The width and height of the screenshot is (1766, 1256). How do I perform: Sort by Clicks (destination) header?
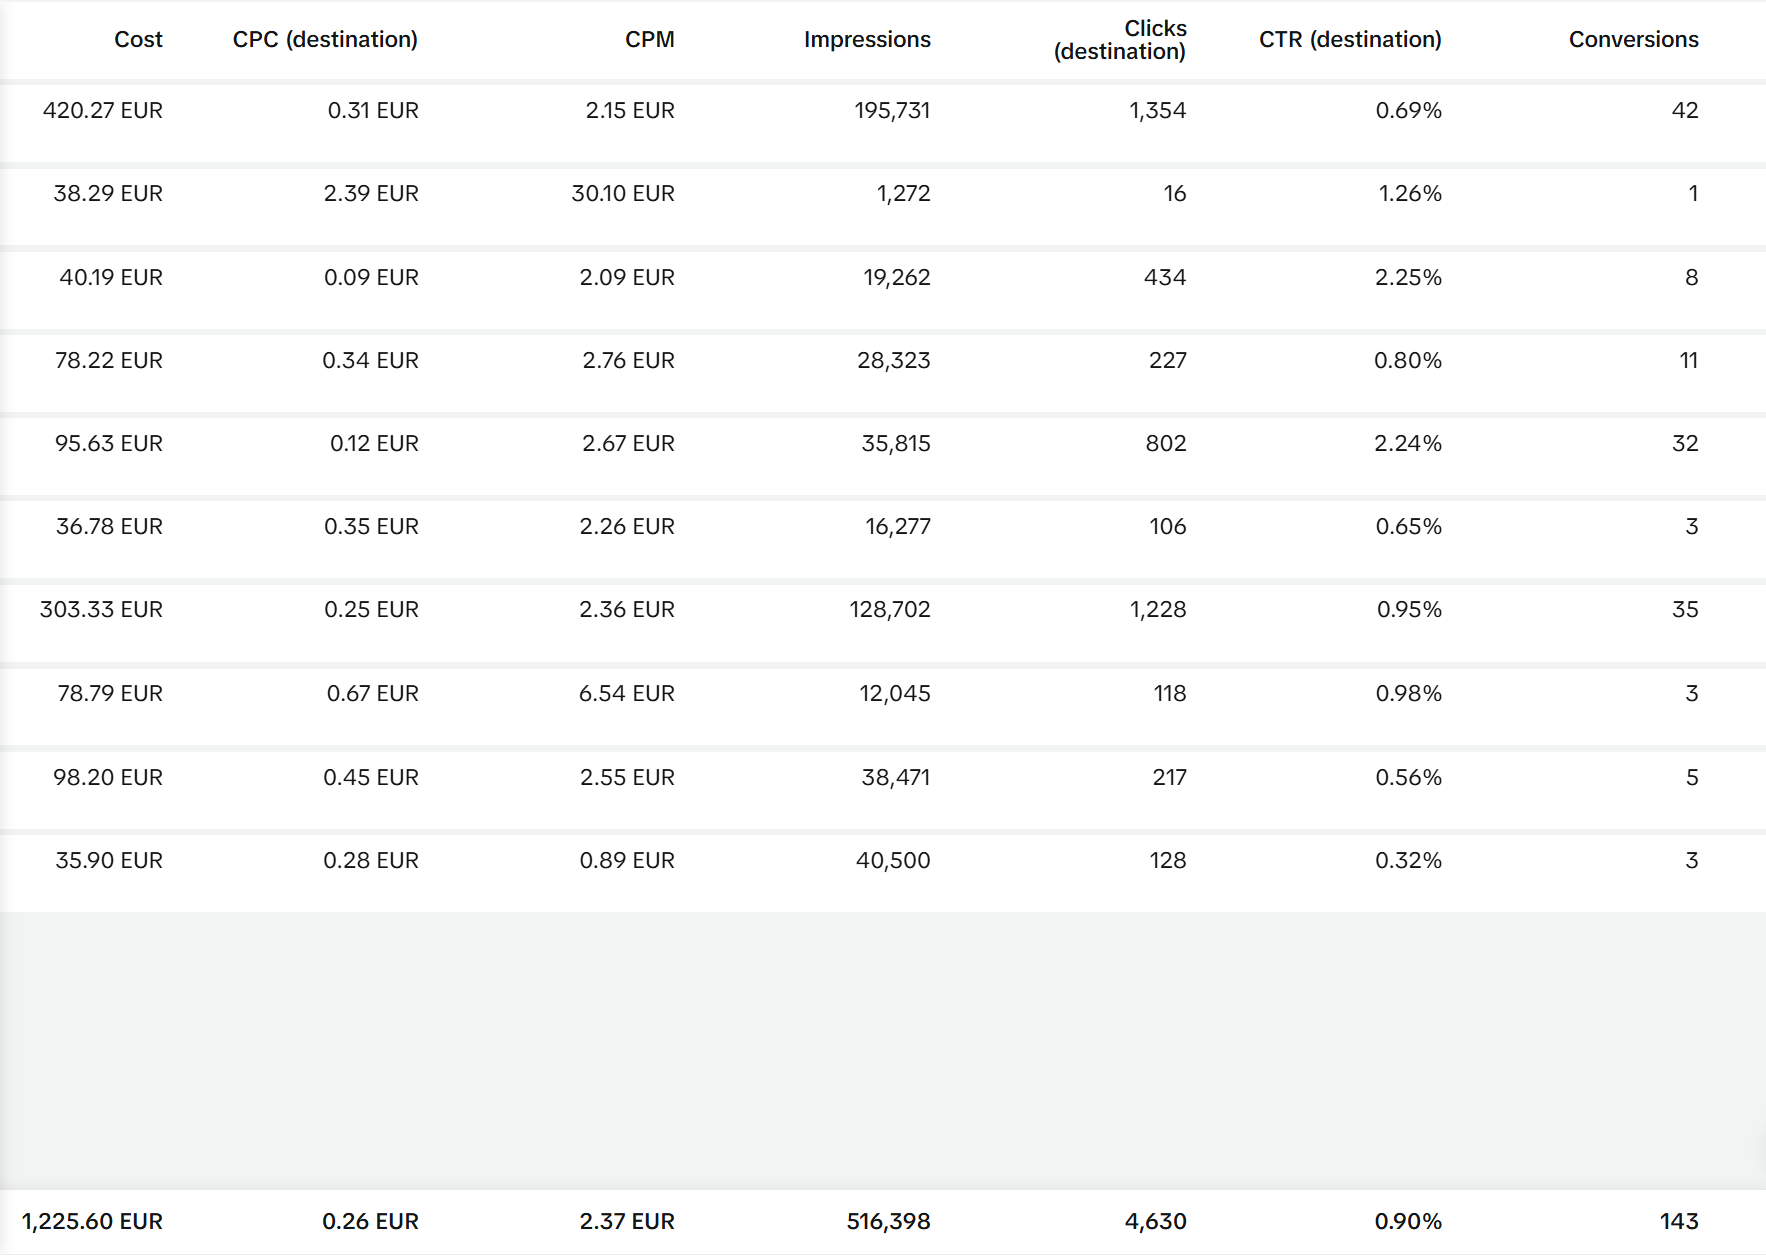[1120, 40]
